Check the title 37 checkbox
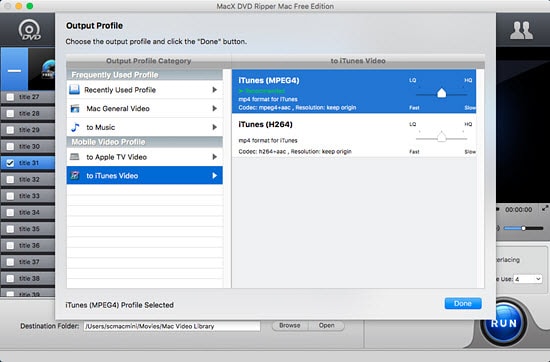 (11, 262)
